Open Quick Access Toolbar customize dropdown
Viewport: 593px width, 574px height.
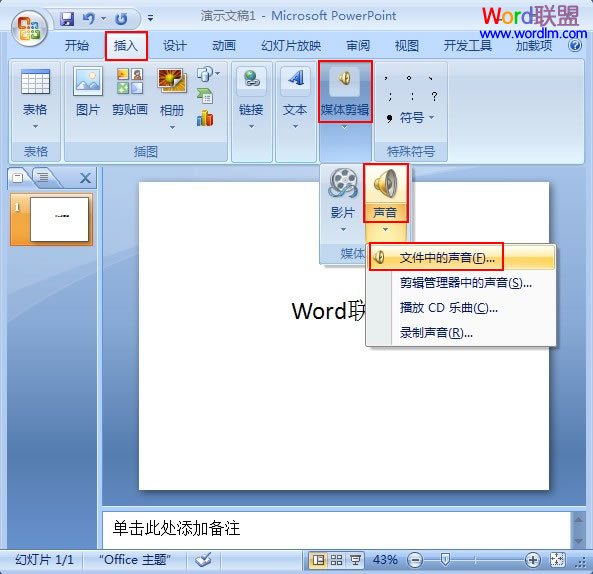pos(150,18)
